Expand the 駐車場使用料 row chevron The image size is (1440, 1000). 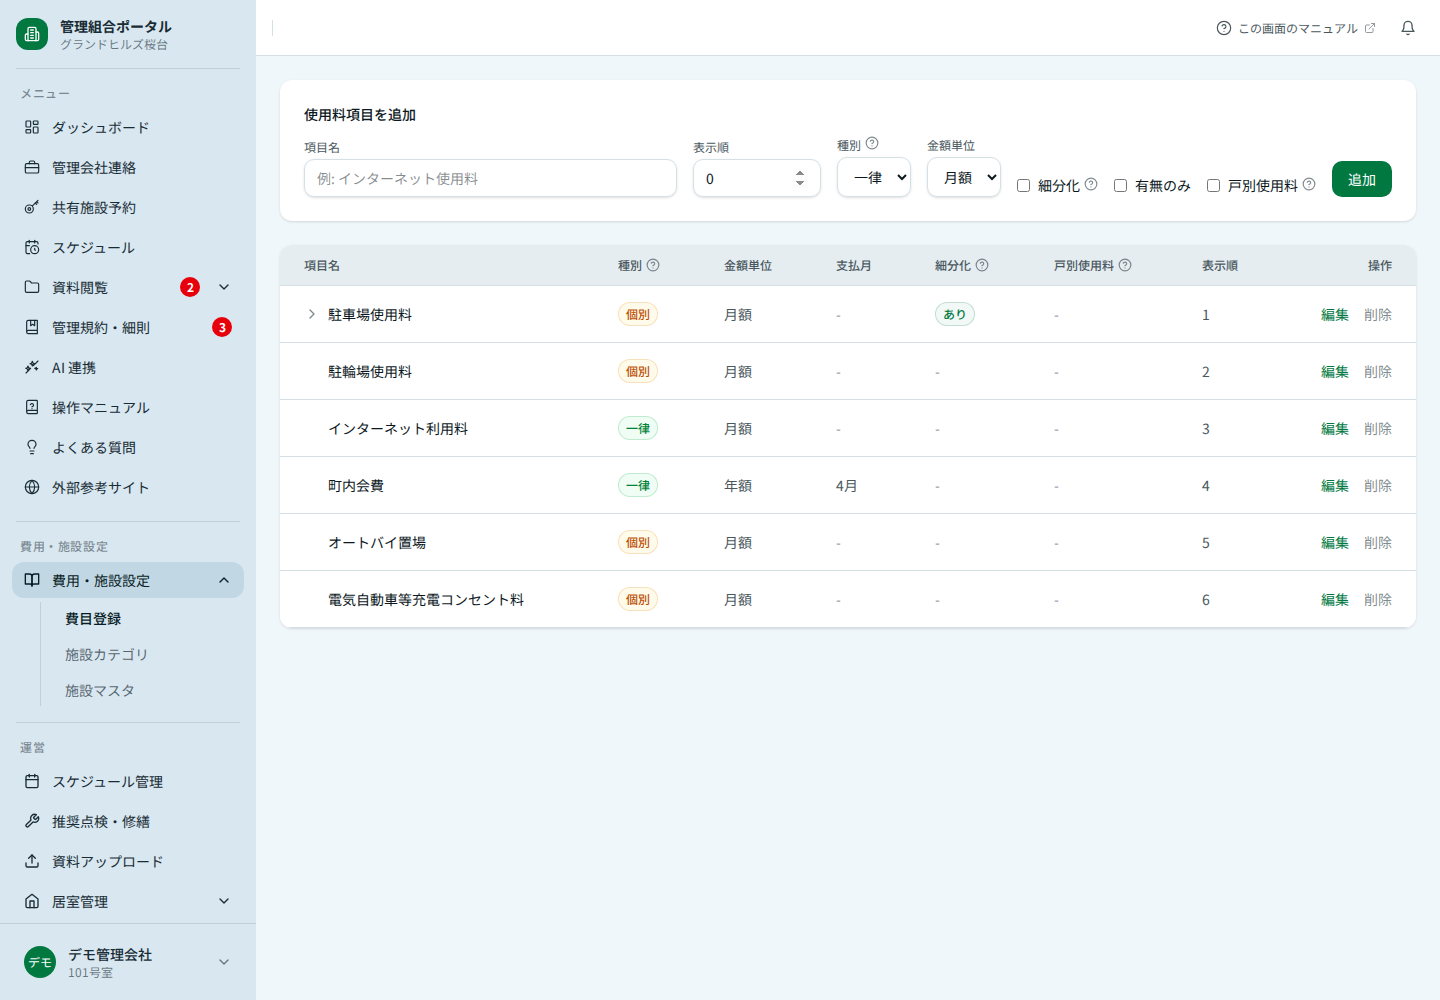tap(312, 314)
